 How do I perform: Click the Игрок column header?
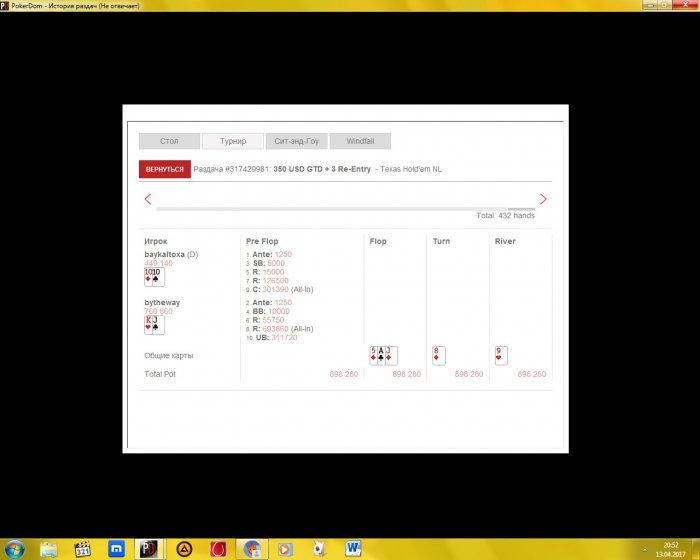click(155, 241)
